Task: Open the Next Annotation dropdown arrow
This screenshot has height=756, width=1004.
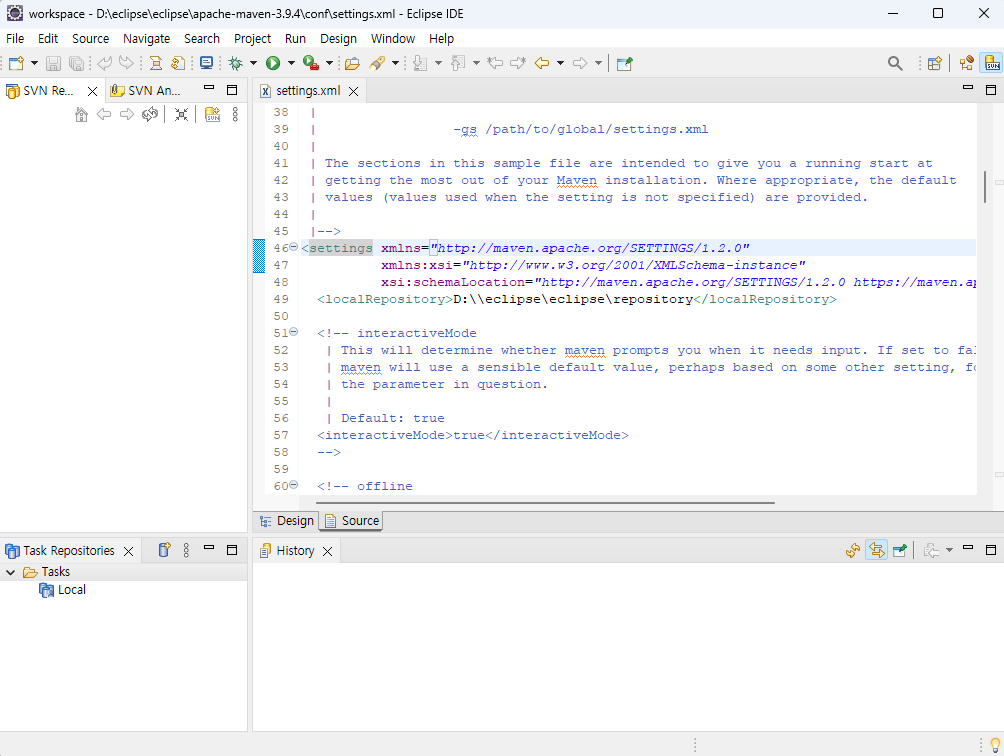Action: point(439,63)
